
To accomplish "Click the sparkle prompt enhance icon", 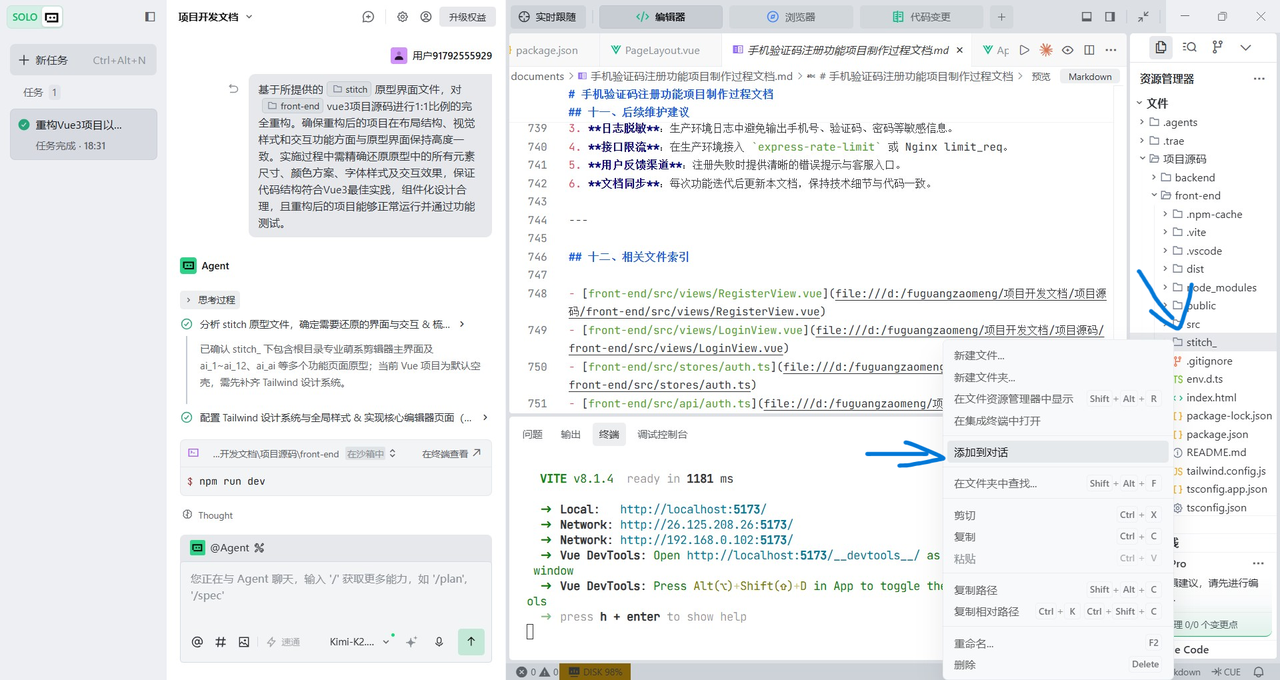I will coord(411,642).
